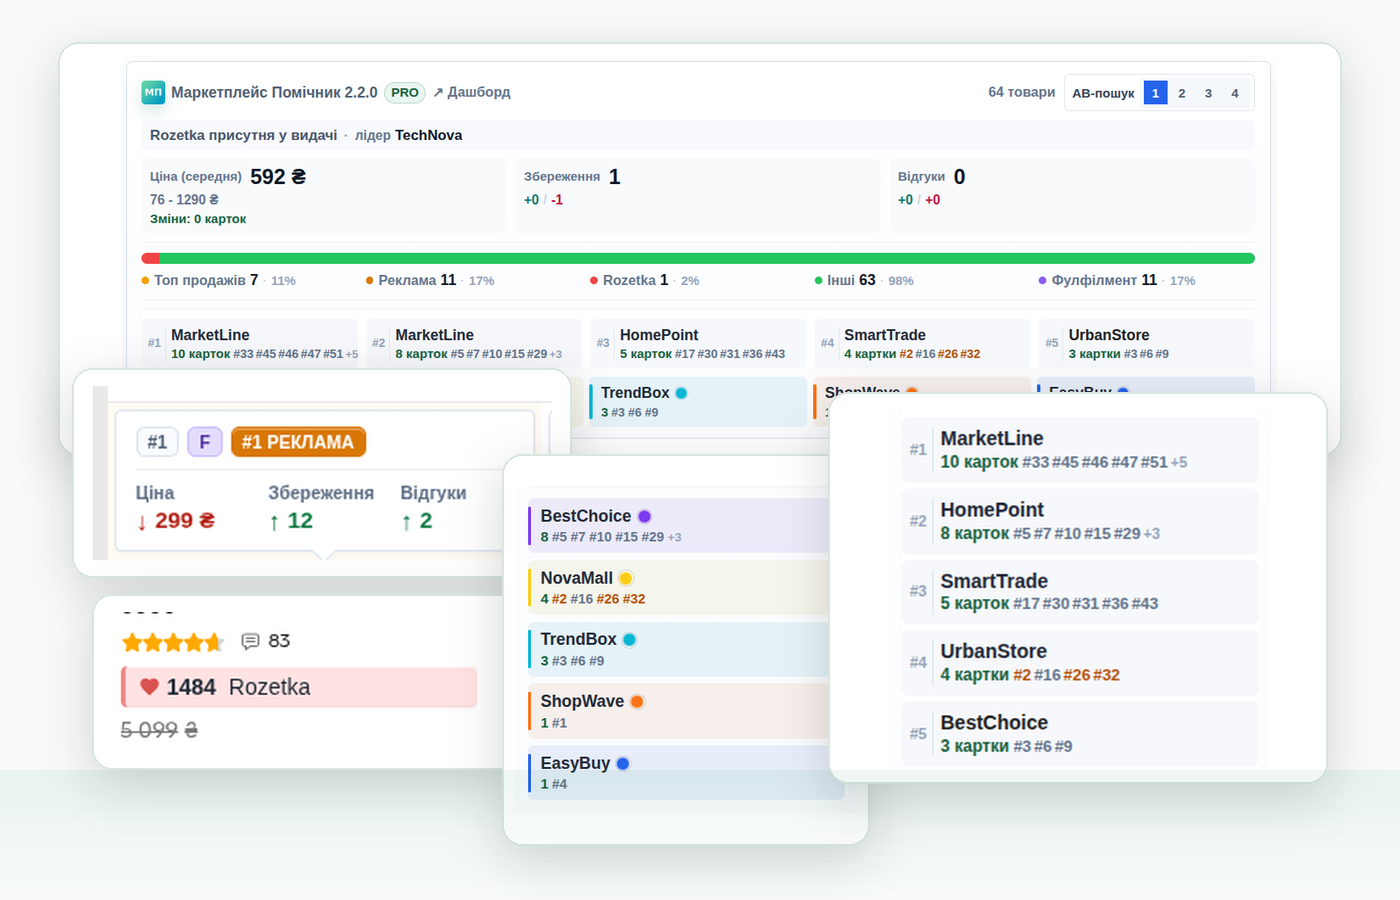Click the #5 badge beside BestChoice in the ranking card
This screenshot has height=900, width=1400.
(918, 734)
